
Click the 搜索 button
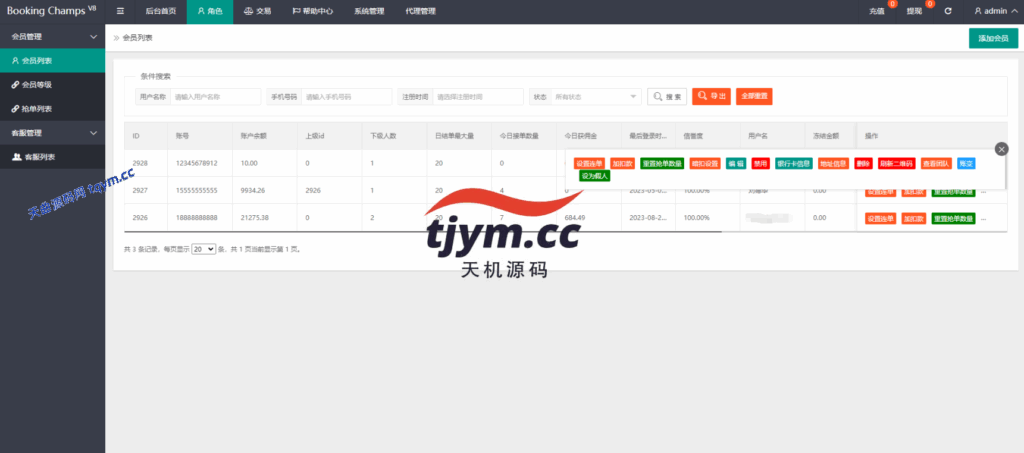pyautogui.click(x=667, y=97)
